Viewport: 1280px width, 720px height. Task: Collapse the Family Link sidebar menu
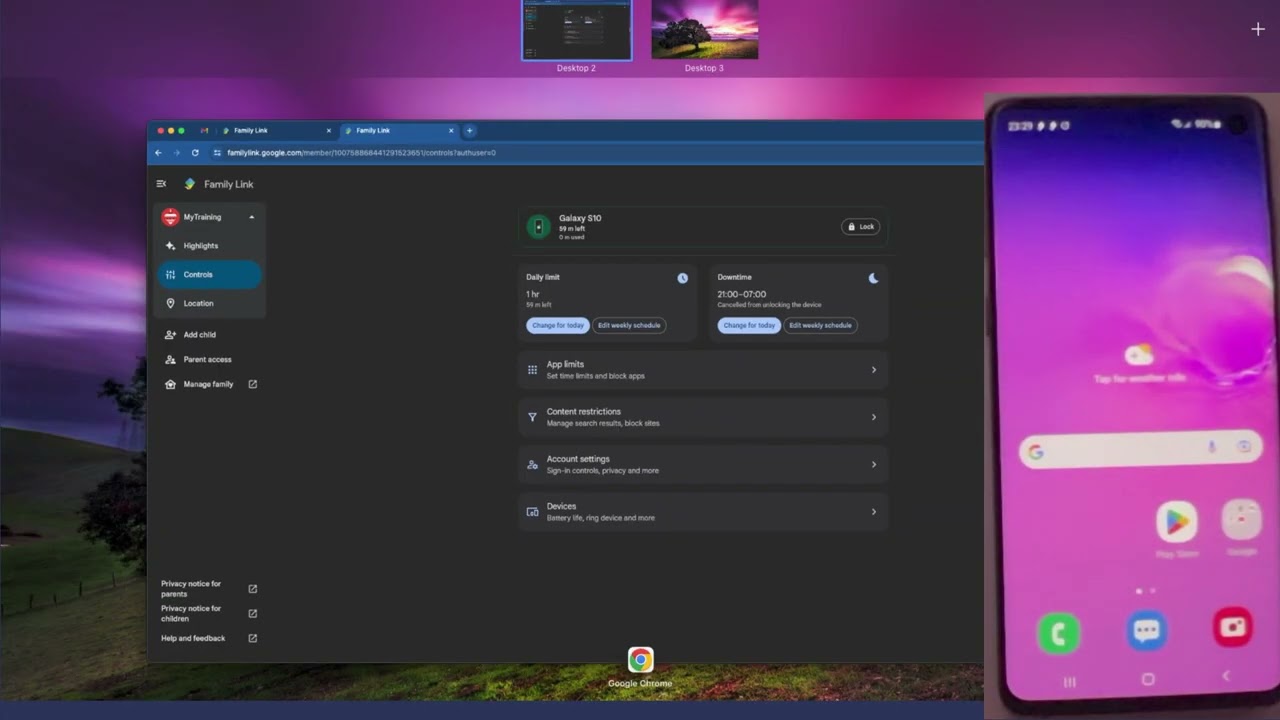(x=161, y=184)
